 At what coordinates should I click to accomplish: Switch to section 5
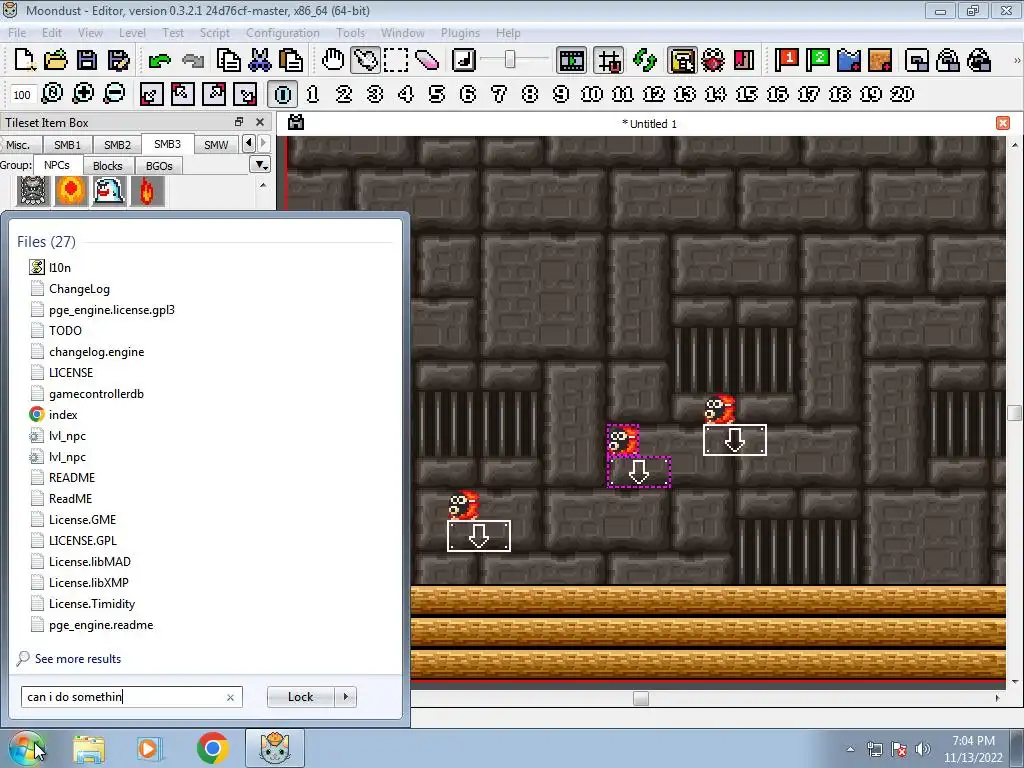(x=437, y=94)
